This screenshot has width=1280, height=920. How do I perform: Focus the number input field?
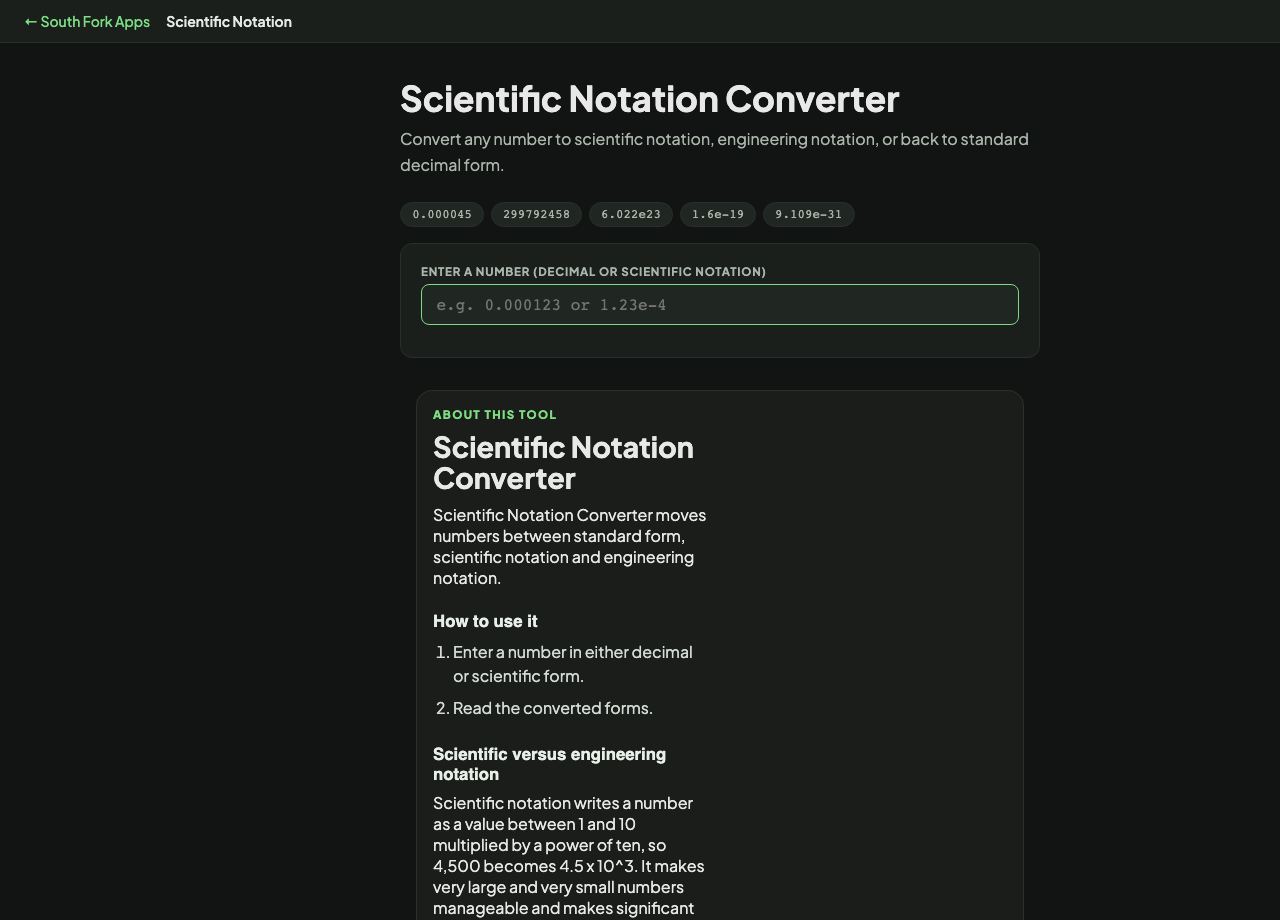[x=720, y=305]
